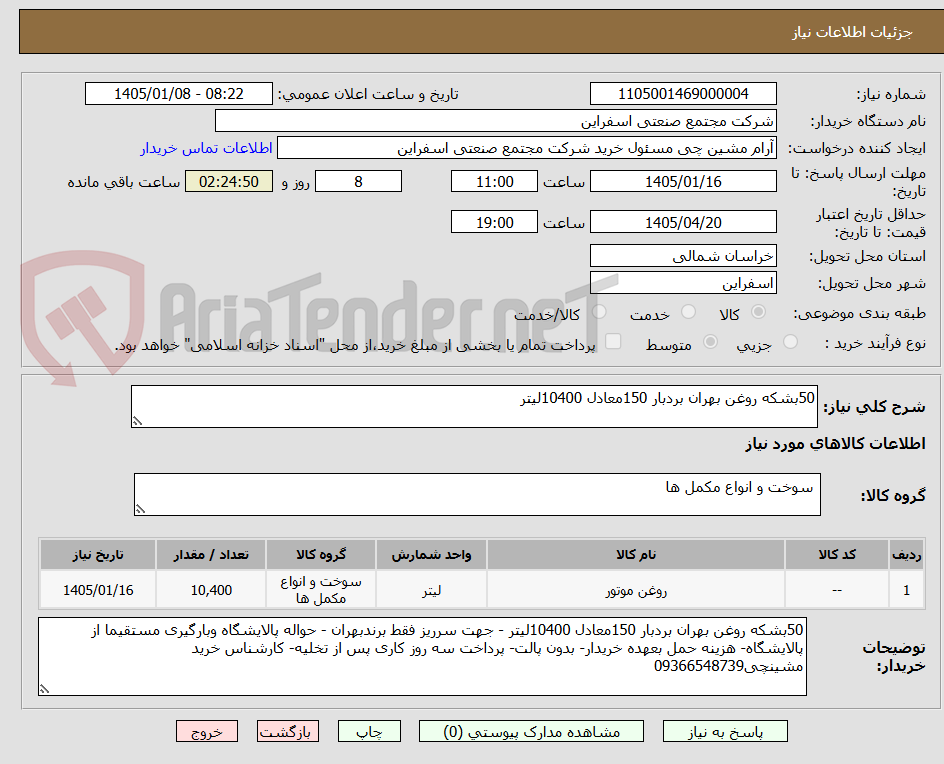This screenshot has height=764, width=944.
Task: Click the response deadline date 1405/01/16 field
Action: pyautogui.click(x=683, y=181)
